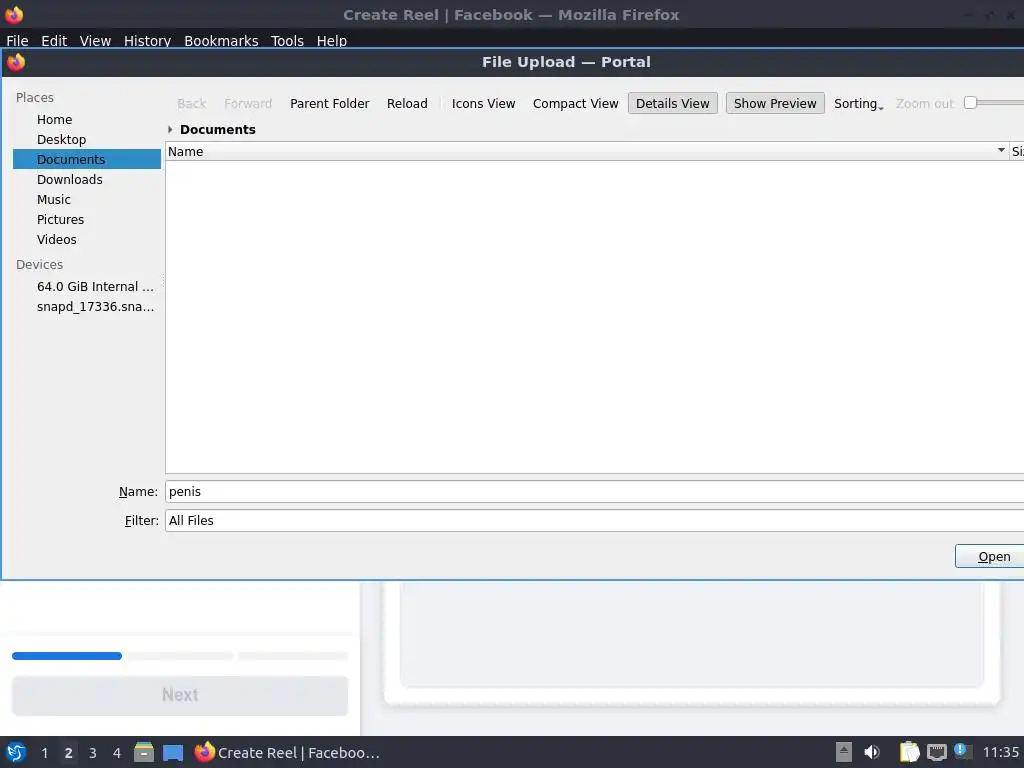Select the snapd_17336.snap device

tap(87, 307)
